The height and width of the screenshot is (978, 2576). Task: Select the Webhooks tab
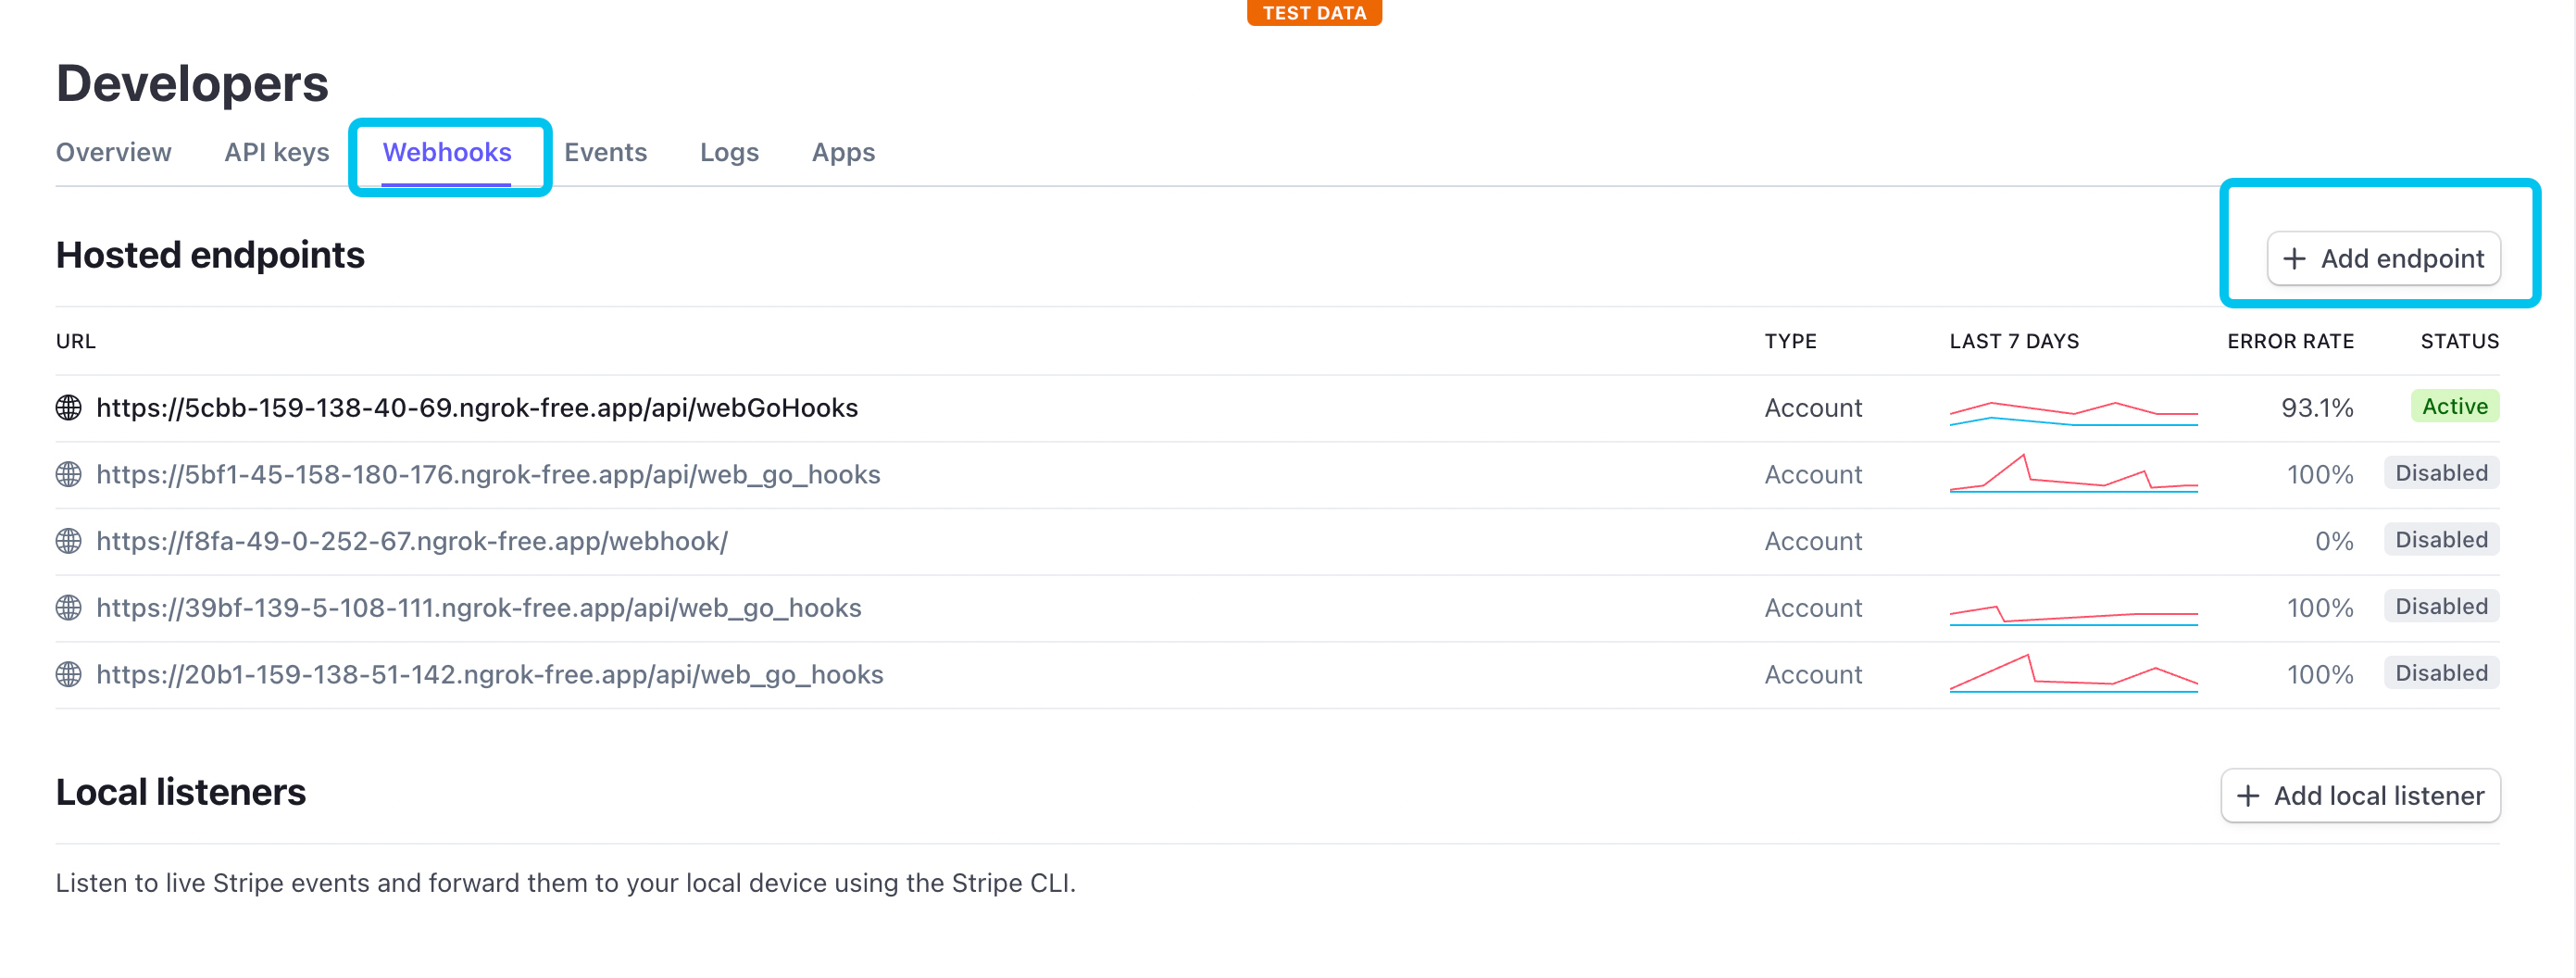click(x=447, y=152)
